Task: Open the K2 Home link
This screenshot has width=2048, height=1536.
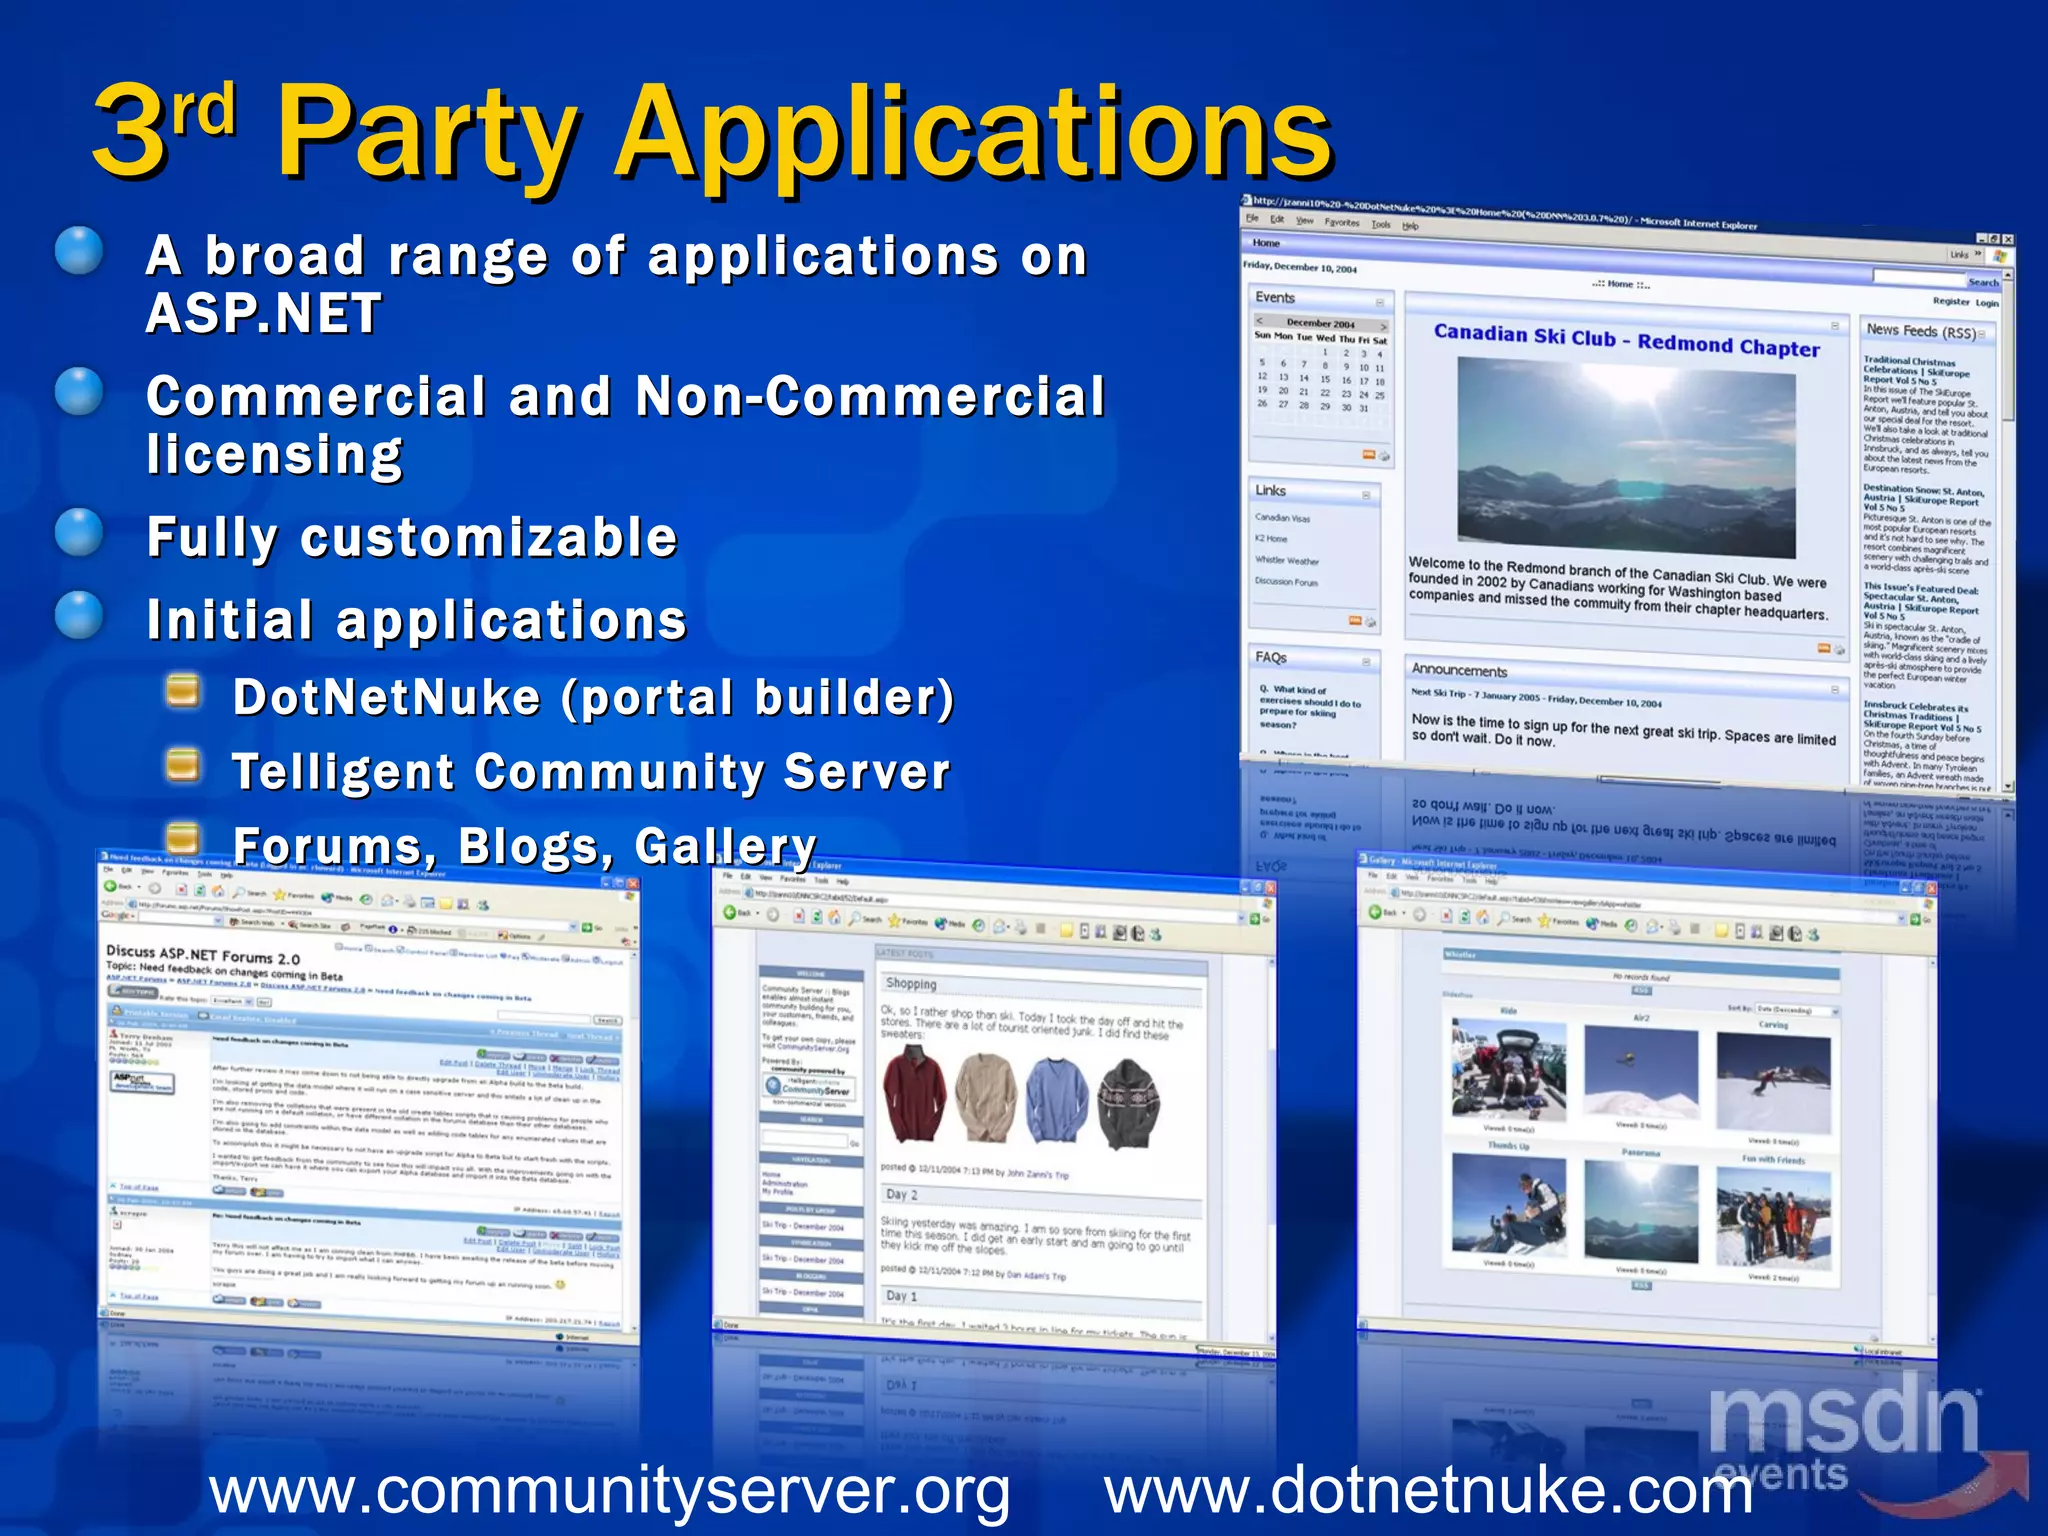Action: pyautogui.click(x=1271, y=539)
